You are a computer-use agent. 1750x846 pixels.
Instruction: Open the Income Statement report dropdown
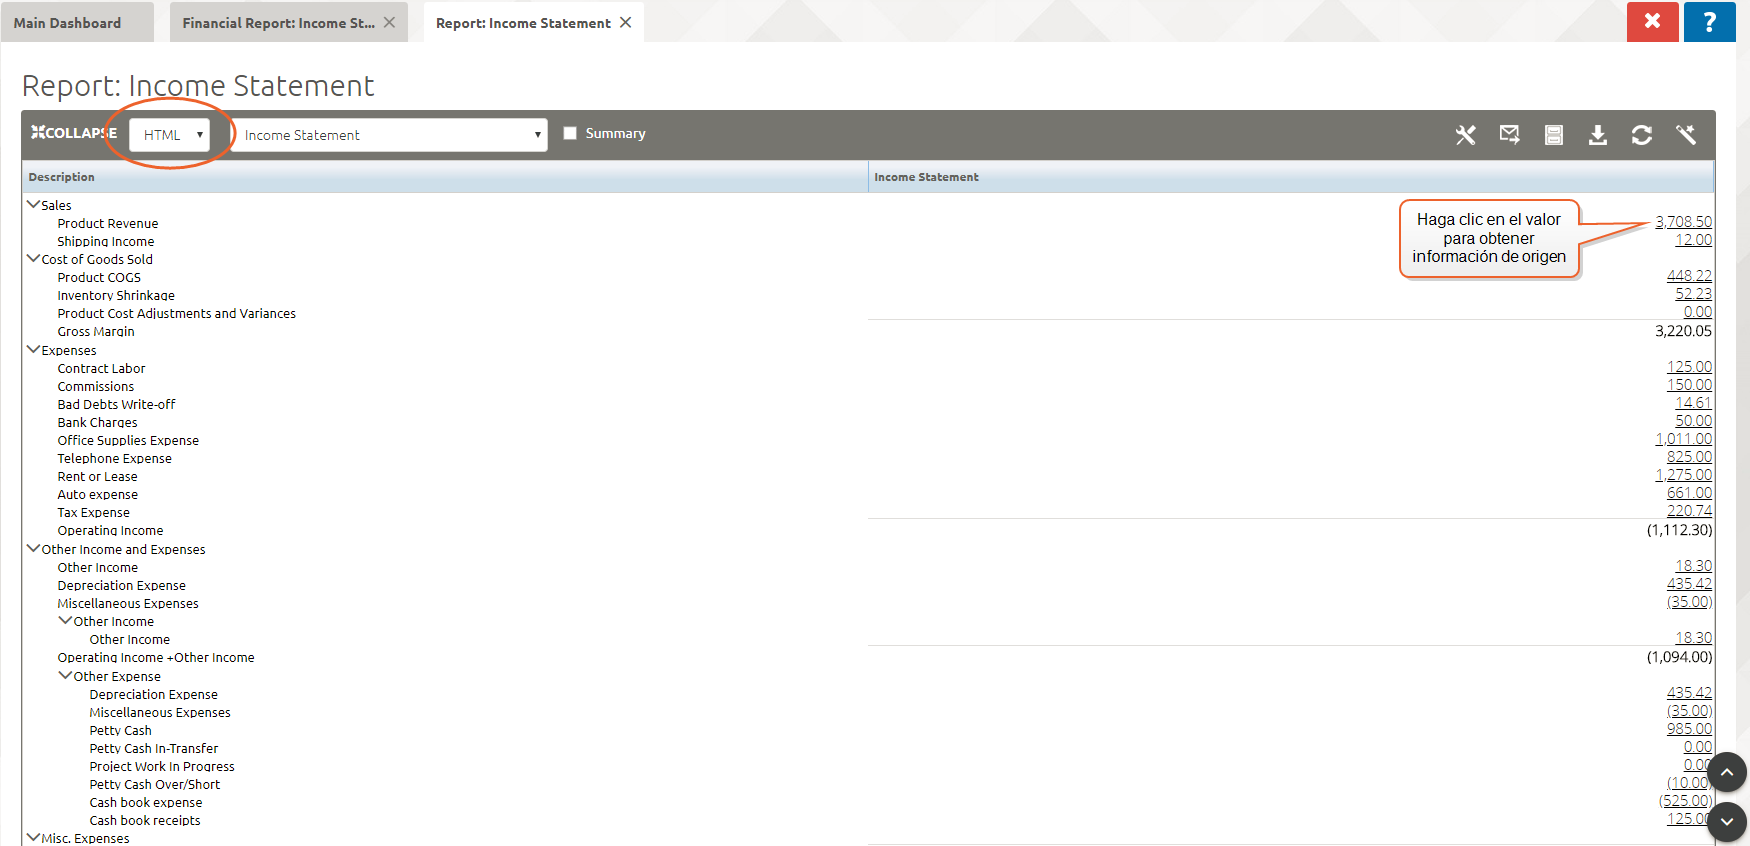pyautogui.click(x=389, y=135)
